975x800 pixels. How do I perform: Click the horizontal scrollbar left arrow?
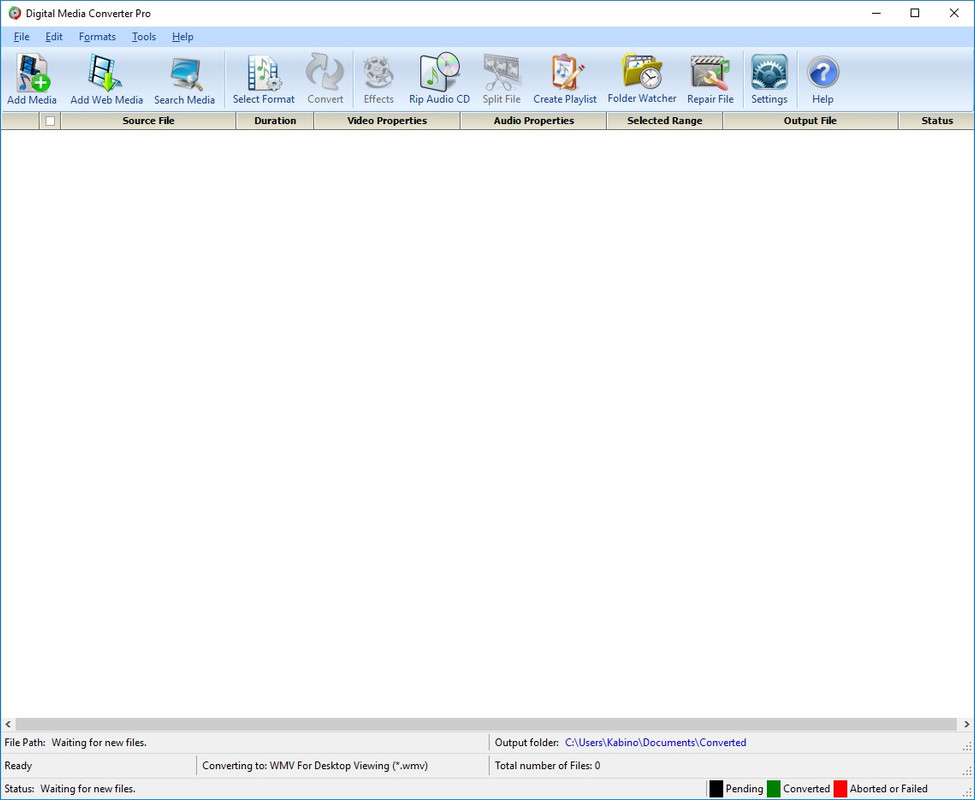pyautogui.click(x=8, y=724)
